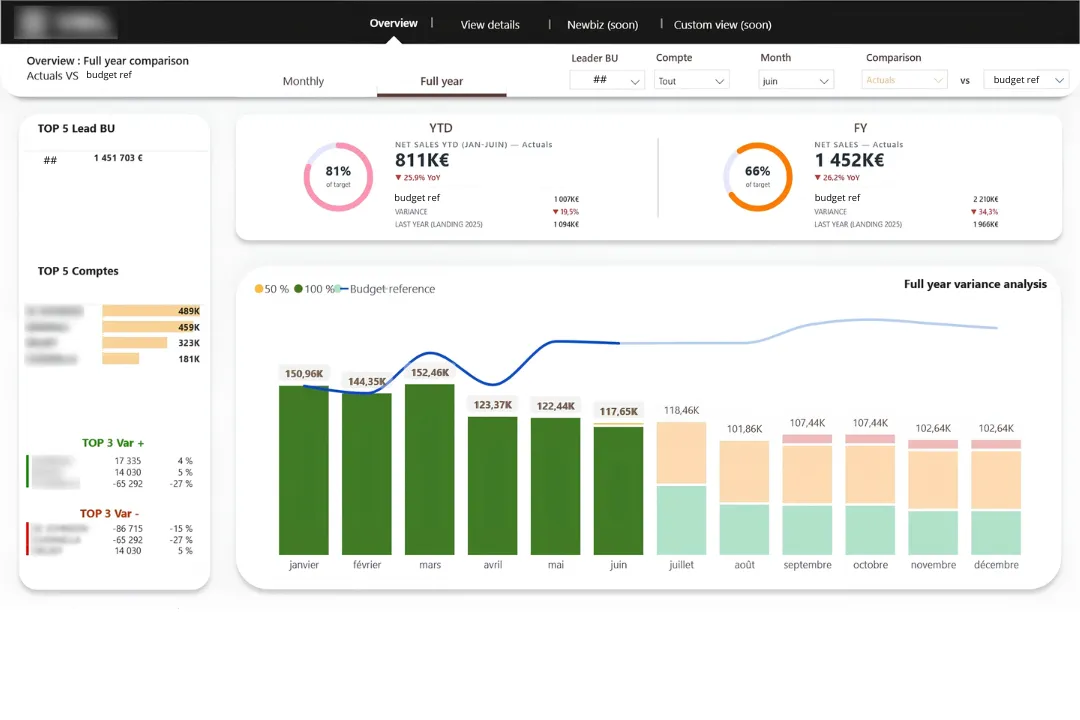
Task: Click the FY variance 34,3% value
Action: point(984,212)
